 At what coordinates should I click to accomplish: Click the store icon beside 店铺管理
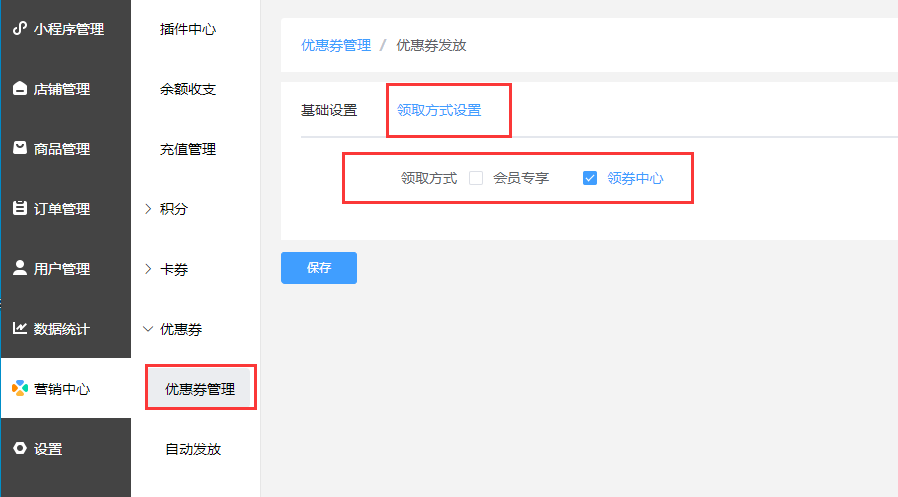click(20, 88)
